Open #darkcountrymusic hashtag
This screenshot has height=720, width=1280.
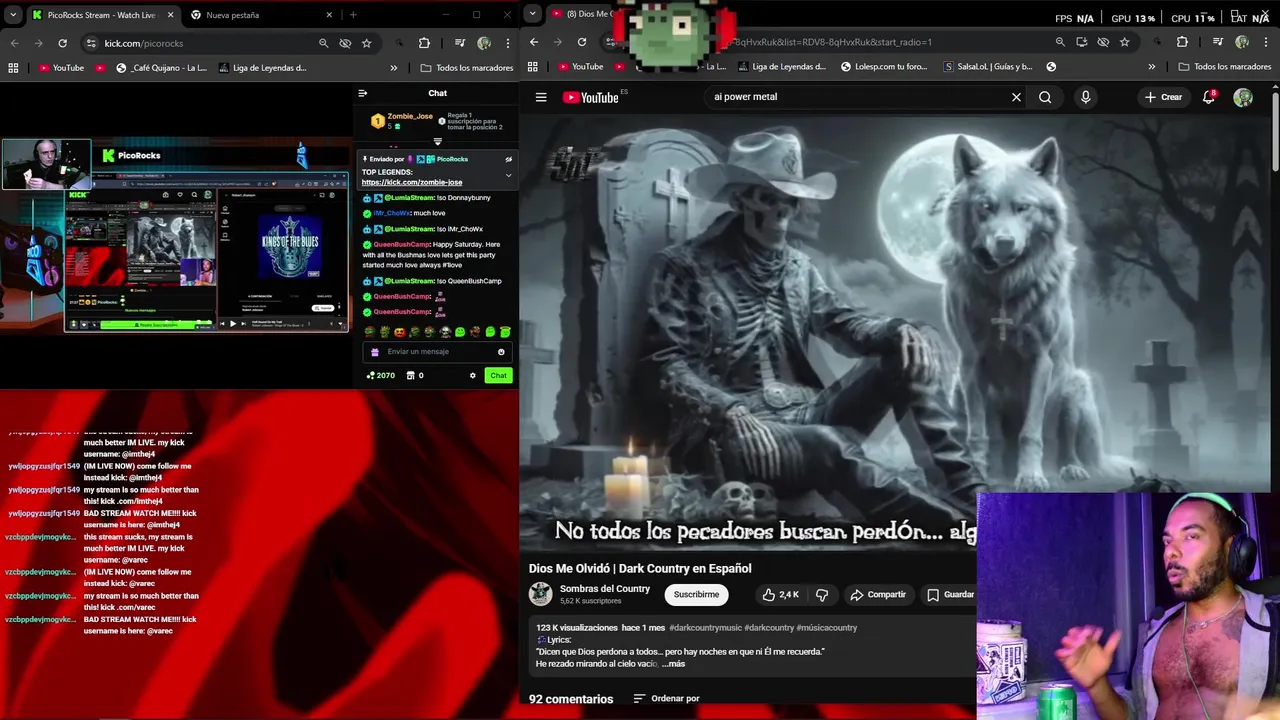coord(706,628)
